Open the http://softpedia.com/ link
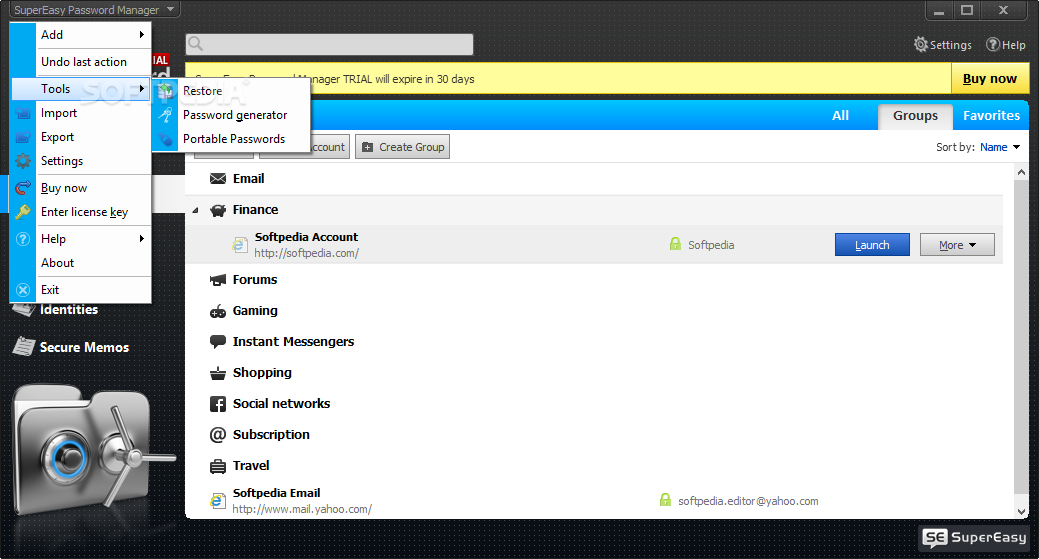 pos(306,253)
